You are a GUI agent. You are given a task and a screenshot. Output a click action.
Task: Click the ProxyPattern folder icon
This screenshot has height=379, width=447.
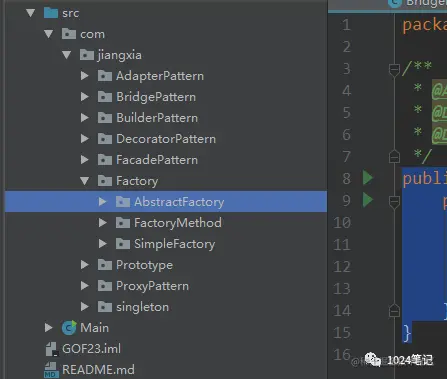click(105, 286)
